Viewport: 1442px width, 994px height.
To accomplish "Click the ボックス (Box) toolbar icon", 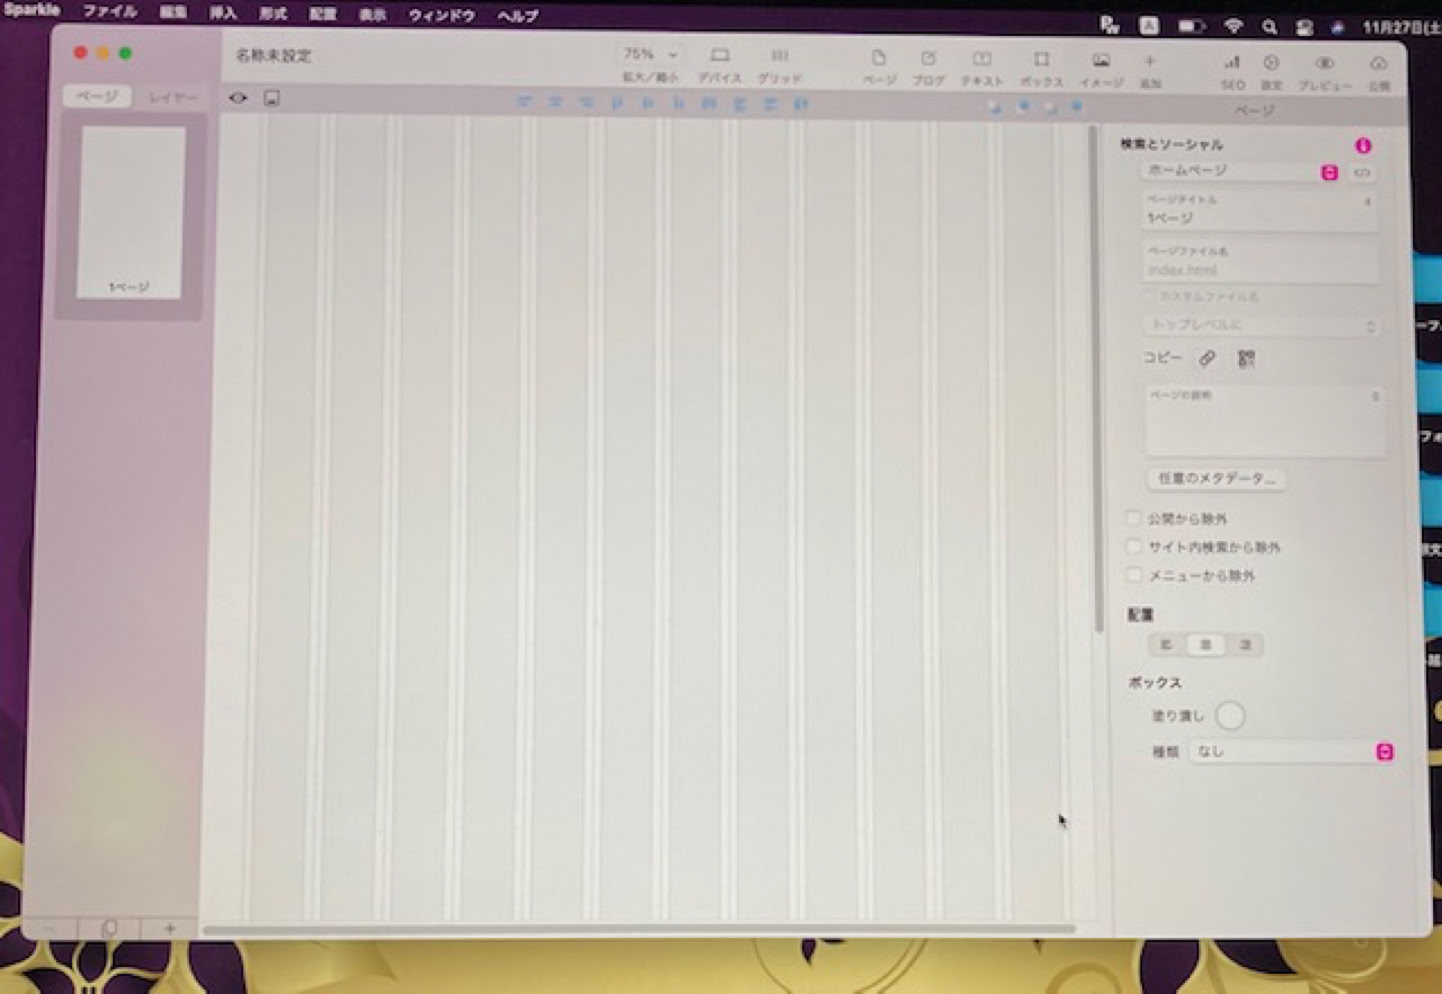I will tap(1041, 59).
